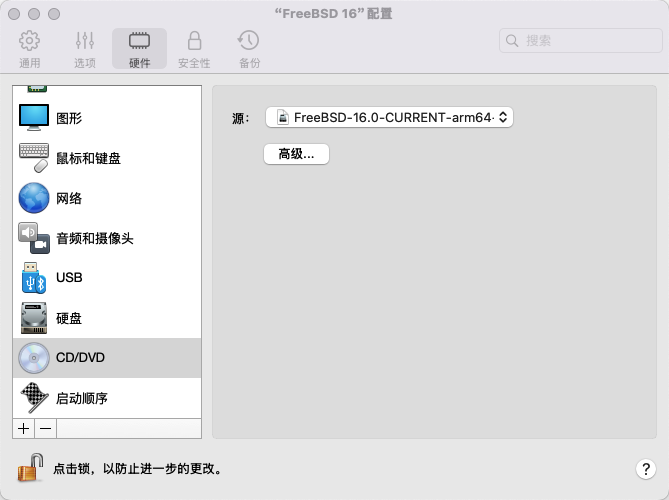Select the 图形 label in hardware list

pos(69,118)
